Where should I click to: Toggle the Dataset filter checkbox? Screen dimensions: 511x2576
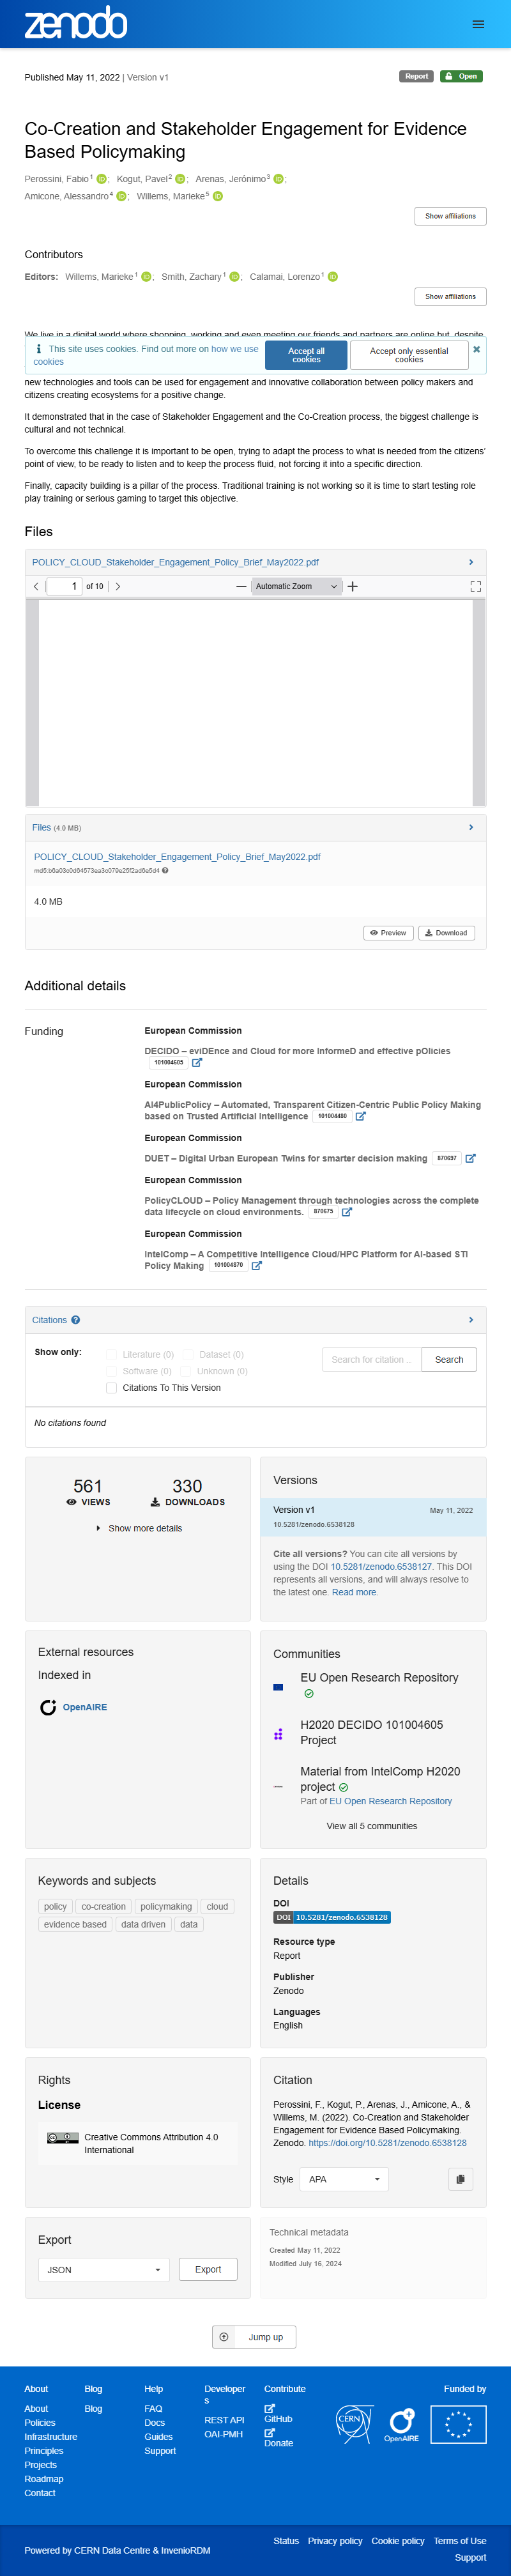coord(188,1355)
